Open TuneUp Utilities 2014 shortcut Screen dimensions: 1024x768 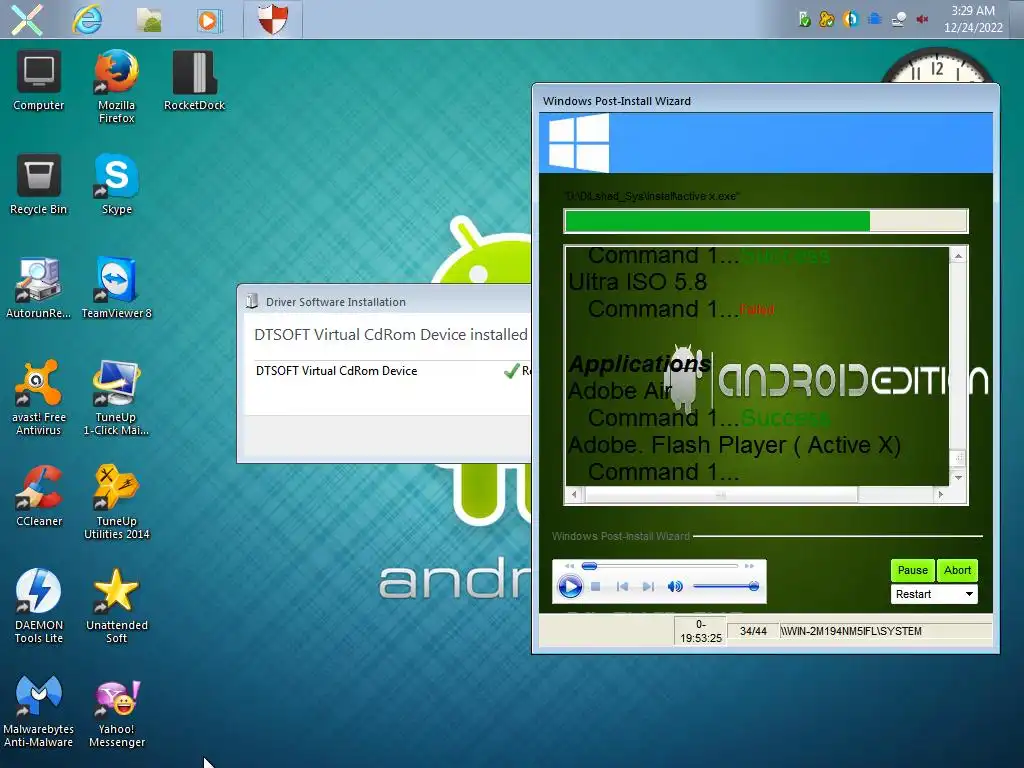[x=116, y=502]
